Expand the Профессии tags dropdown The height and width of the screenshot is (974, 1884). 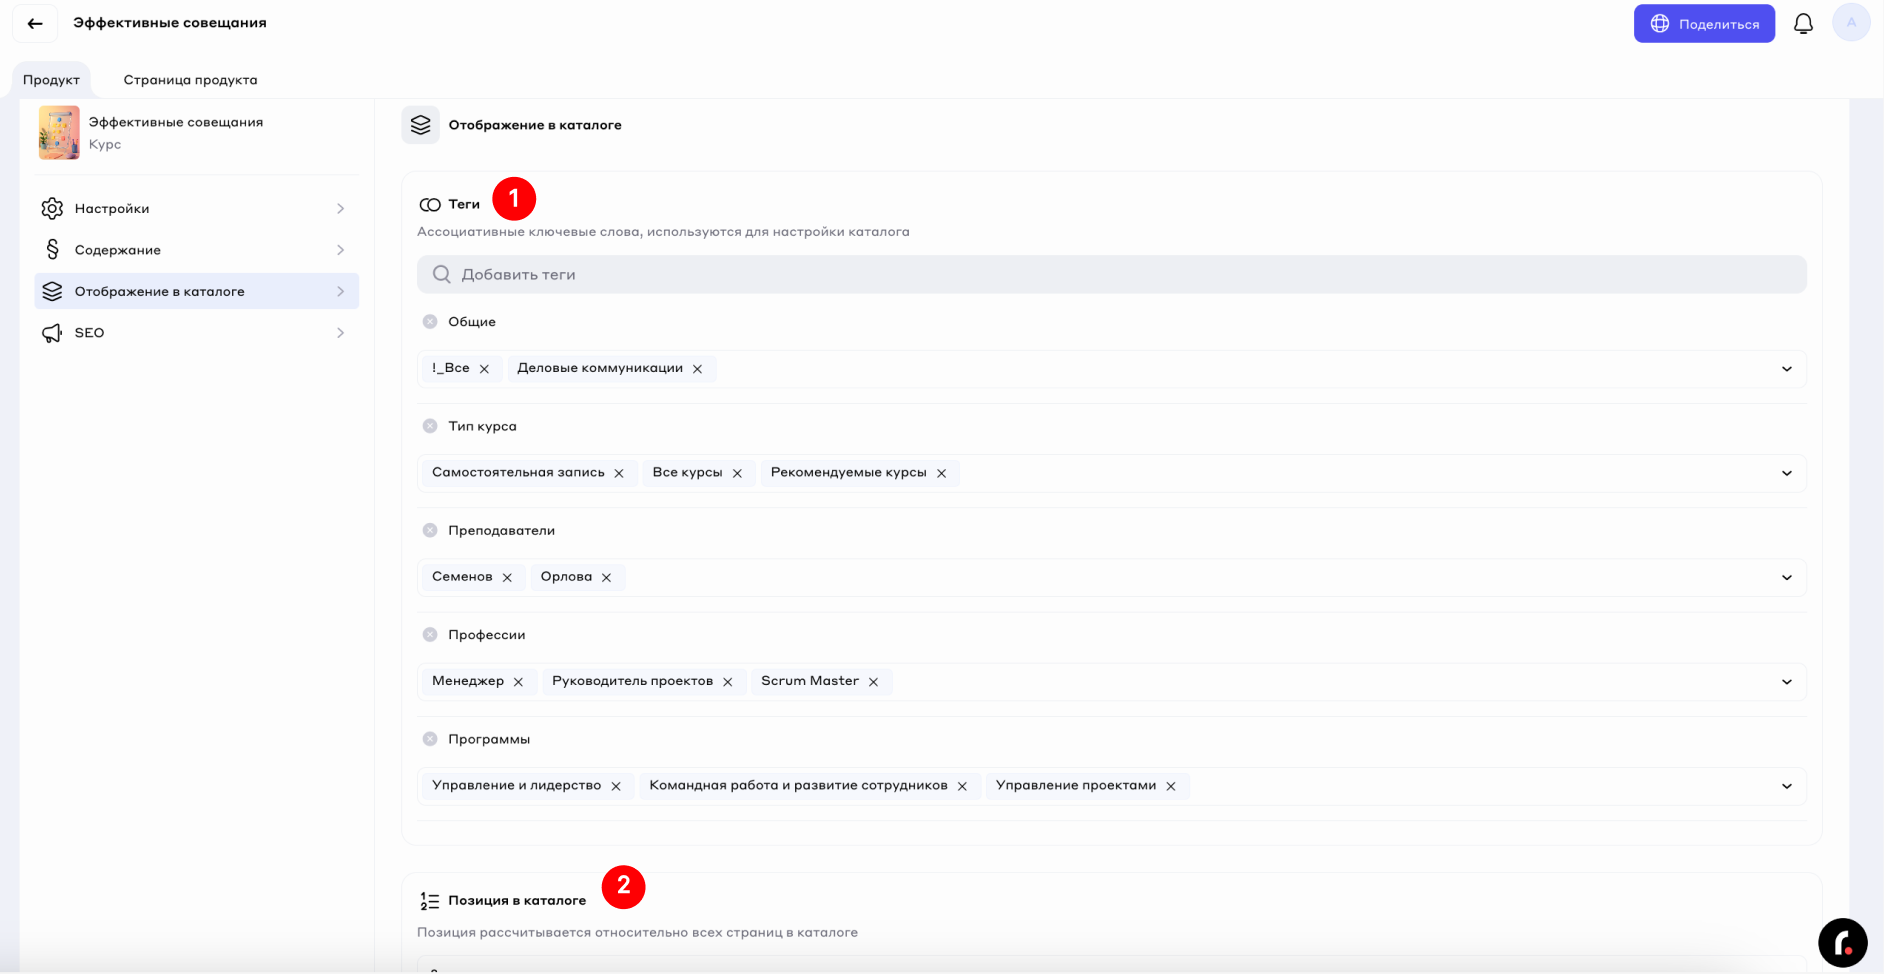(x=1786, y=682)
